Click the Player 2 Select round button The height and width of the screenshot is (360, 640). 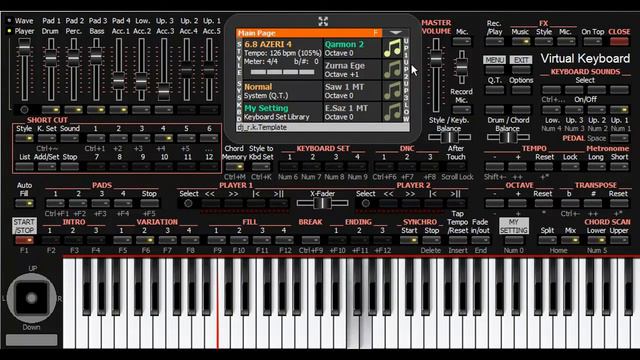tap(365, 203)
